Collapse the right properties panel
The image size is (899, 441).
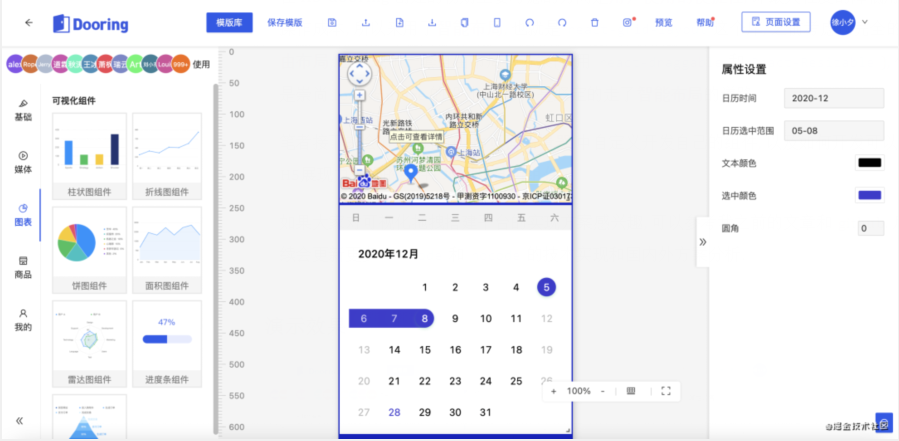point(702,242)
